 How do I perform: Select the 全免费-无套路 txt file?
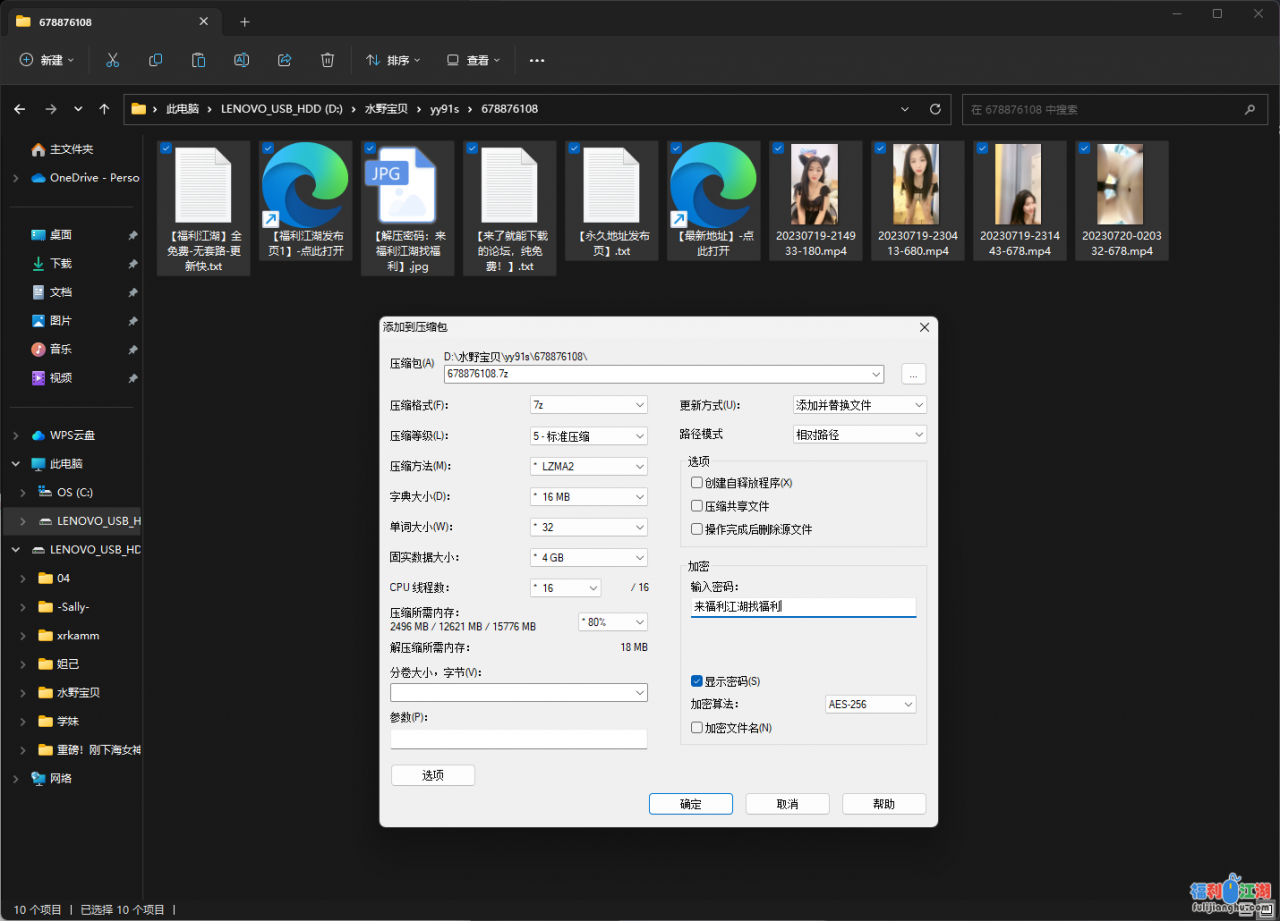point(204,208)
